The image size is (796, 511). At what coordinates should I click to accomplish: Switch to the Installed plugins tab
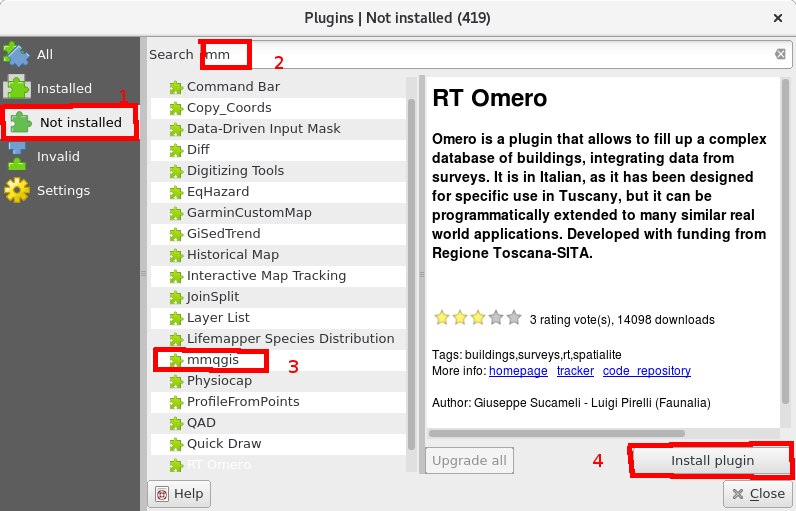point(70,88)
